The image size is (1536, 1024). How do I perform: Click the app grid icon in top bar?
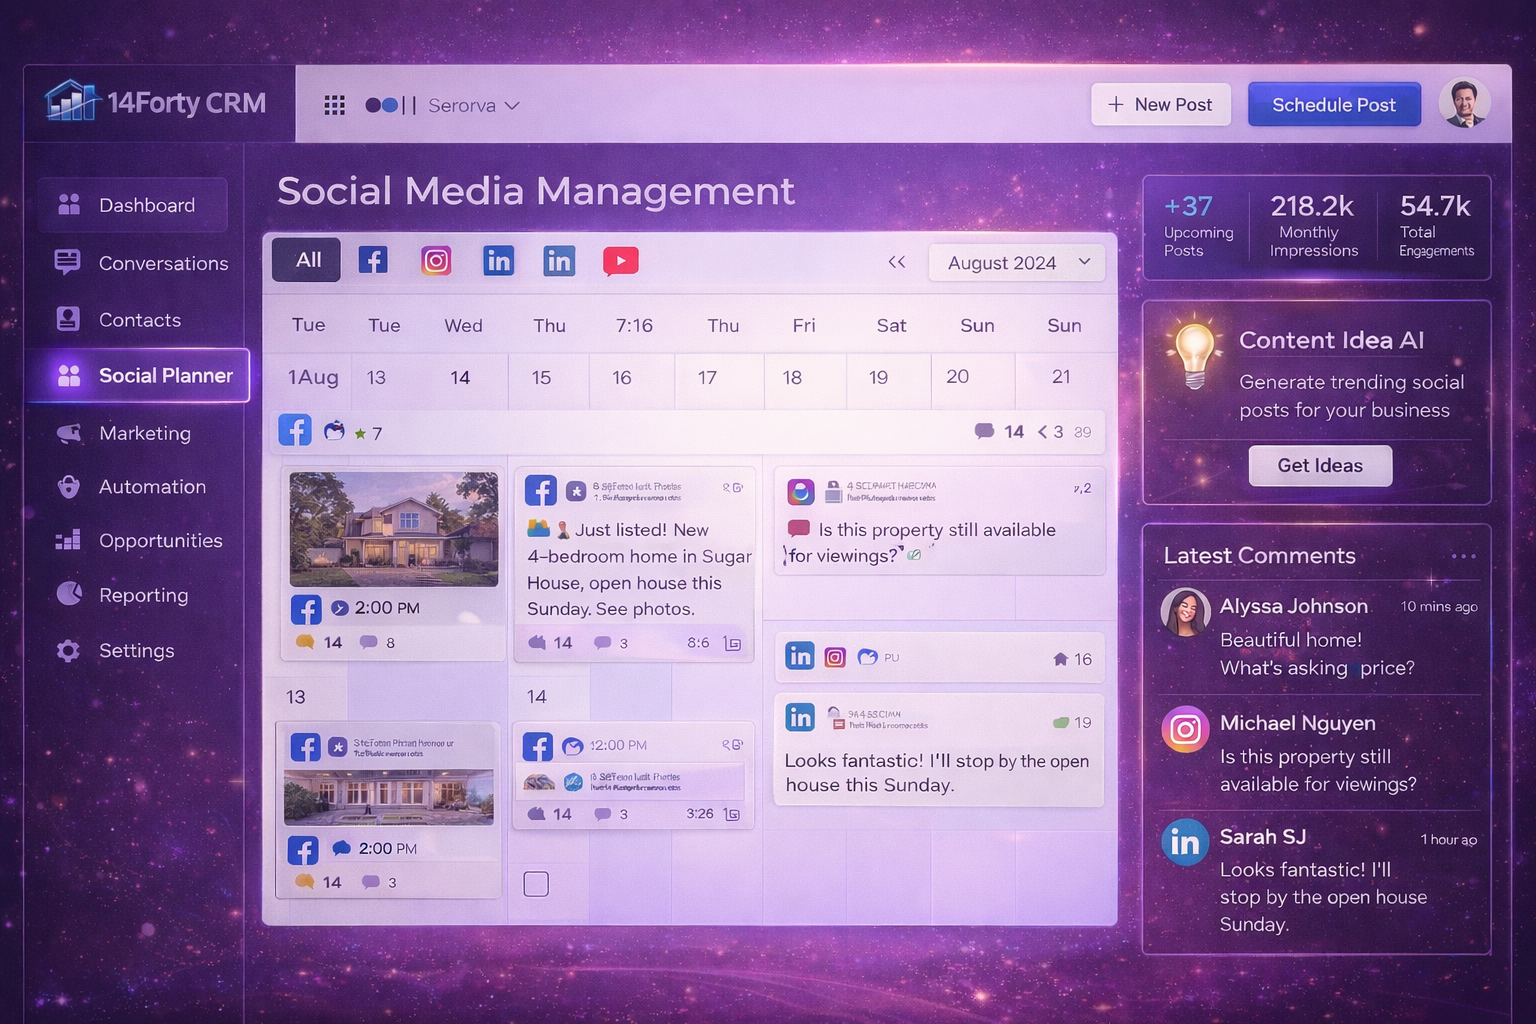[x=334, y=104]
